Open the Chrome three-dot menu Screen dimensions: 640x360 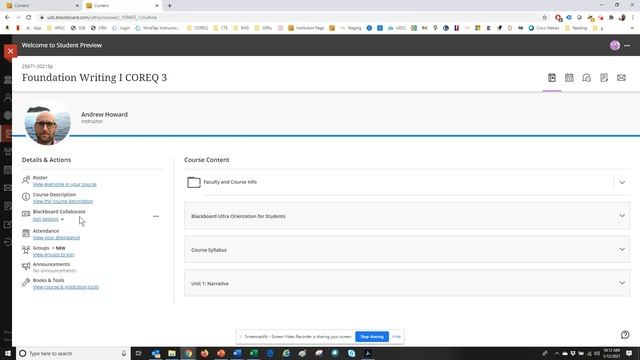pos(633,18)
